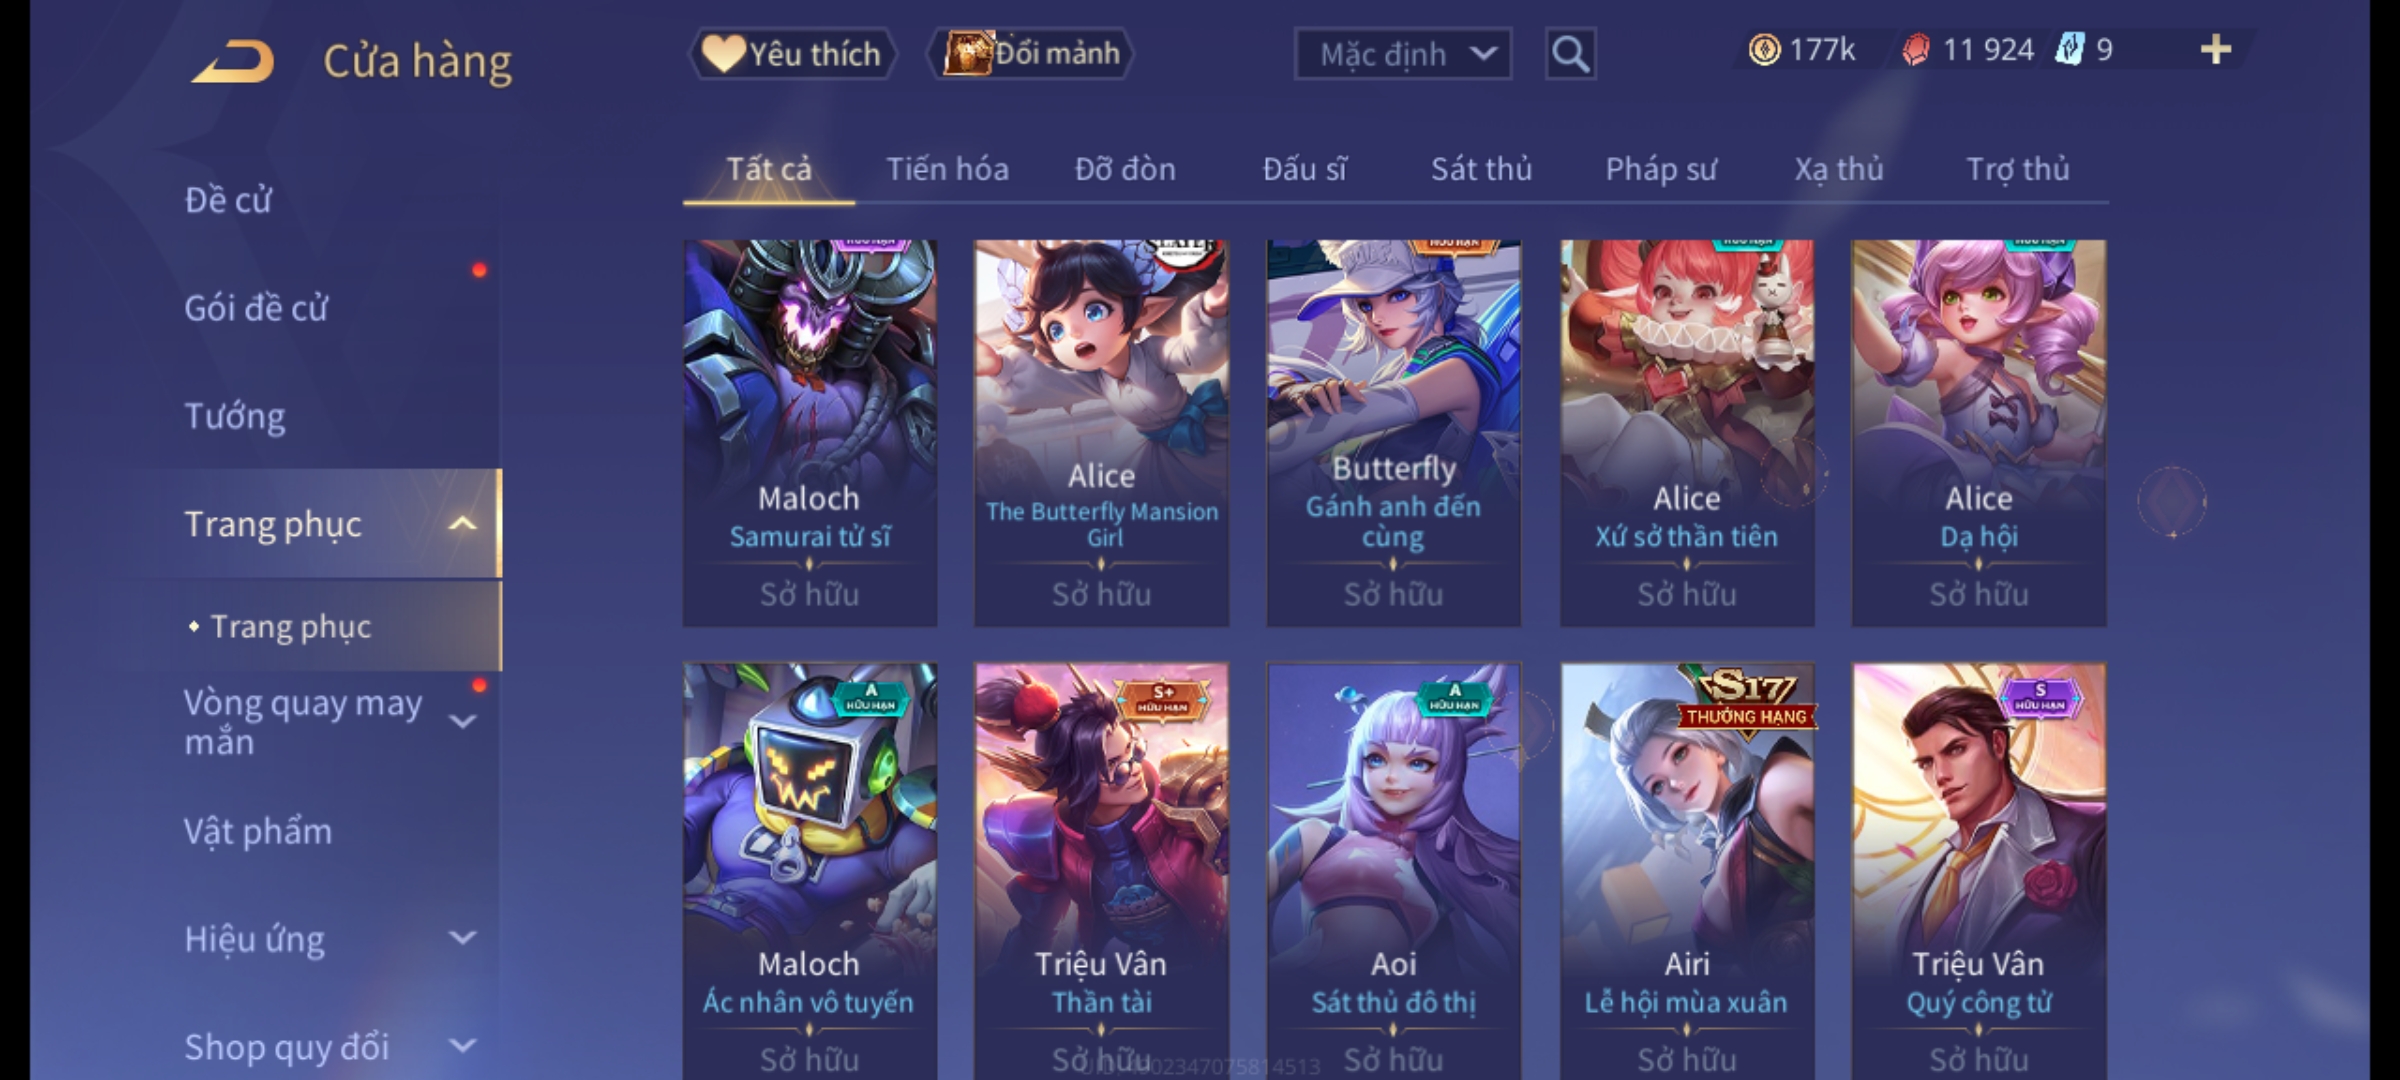
Task: Switch to the Sát thủ tab
Action: pos(1481,169)
